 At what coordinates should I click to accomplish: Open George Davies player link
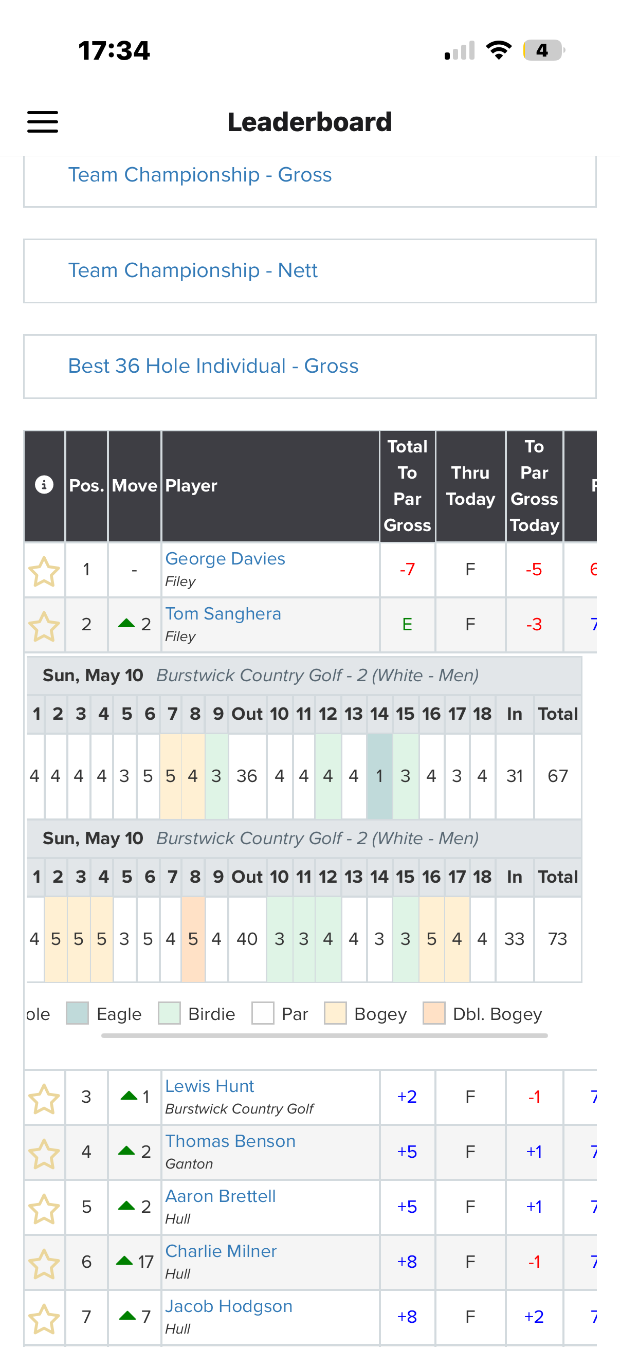(225, 559)
